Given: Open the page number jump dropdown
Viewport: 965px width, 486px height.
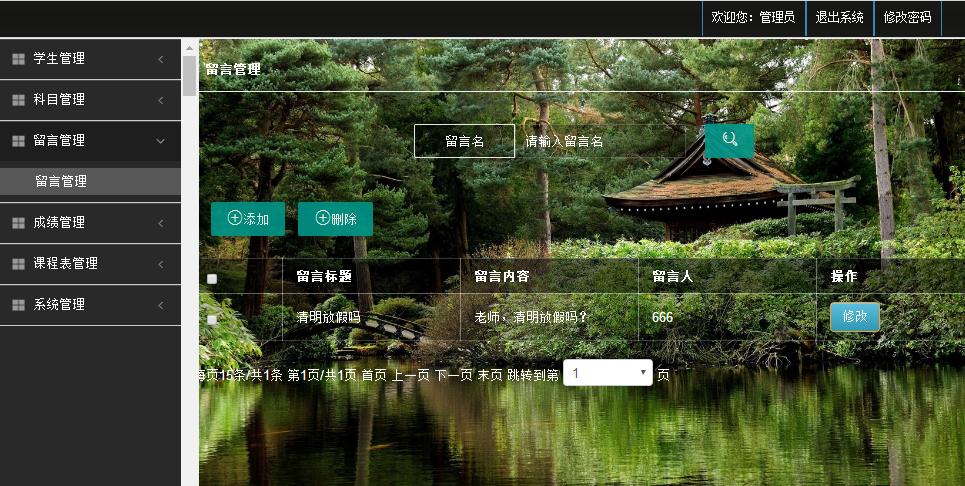Looking at the screenshot, I should pyautogui.click(x=607, y=373).
